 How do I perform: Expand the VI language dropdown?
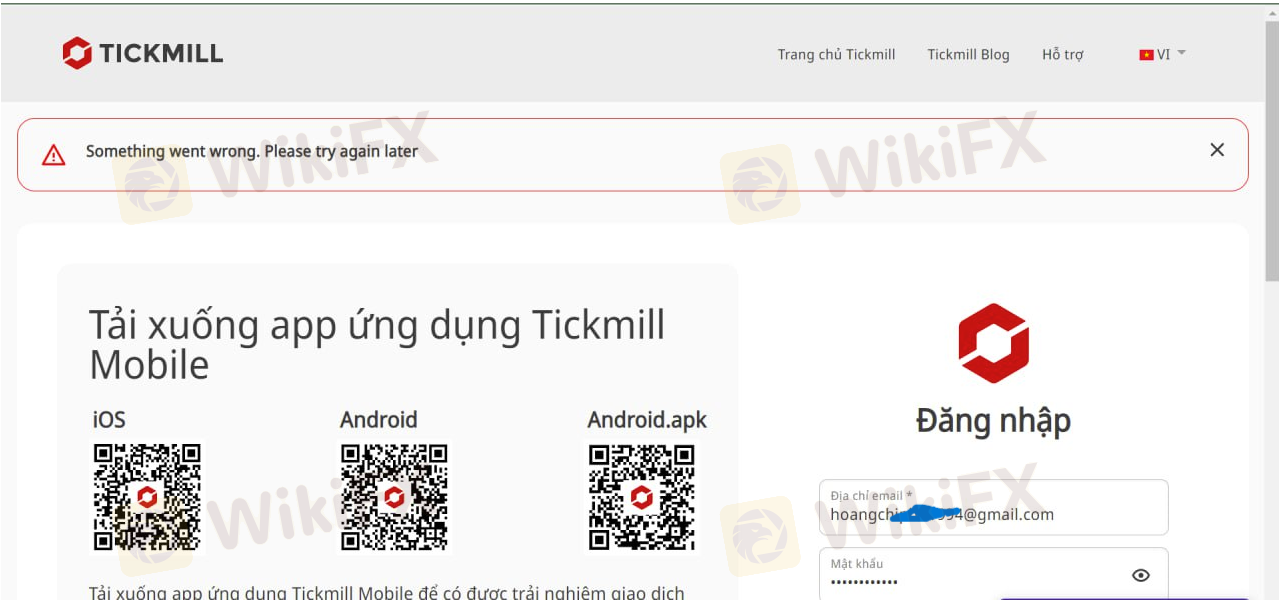point(1162,54)
